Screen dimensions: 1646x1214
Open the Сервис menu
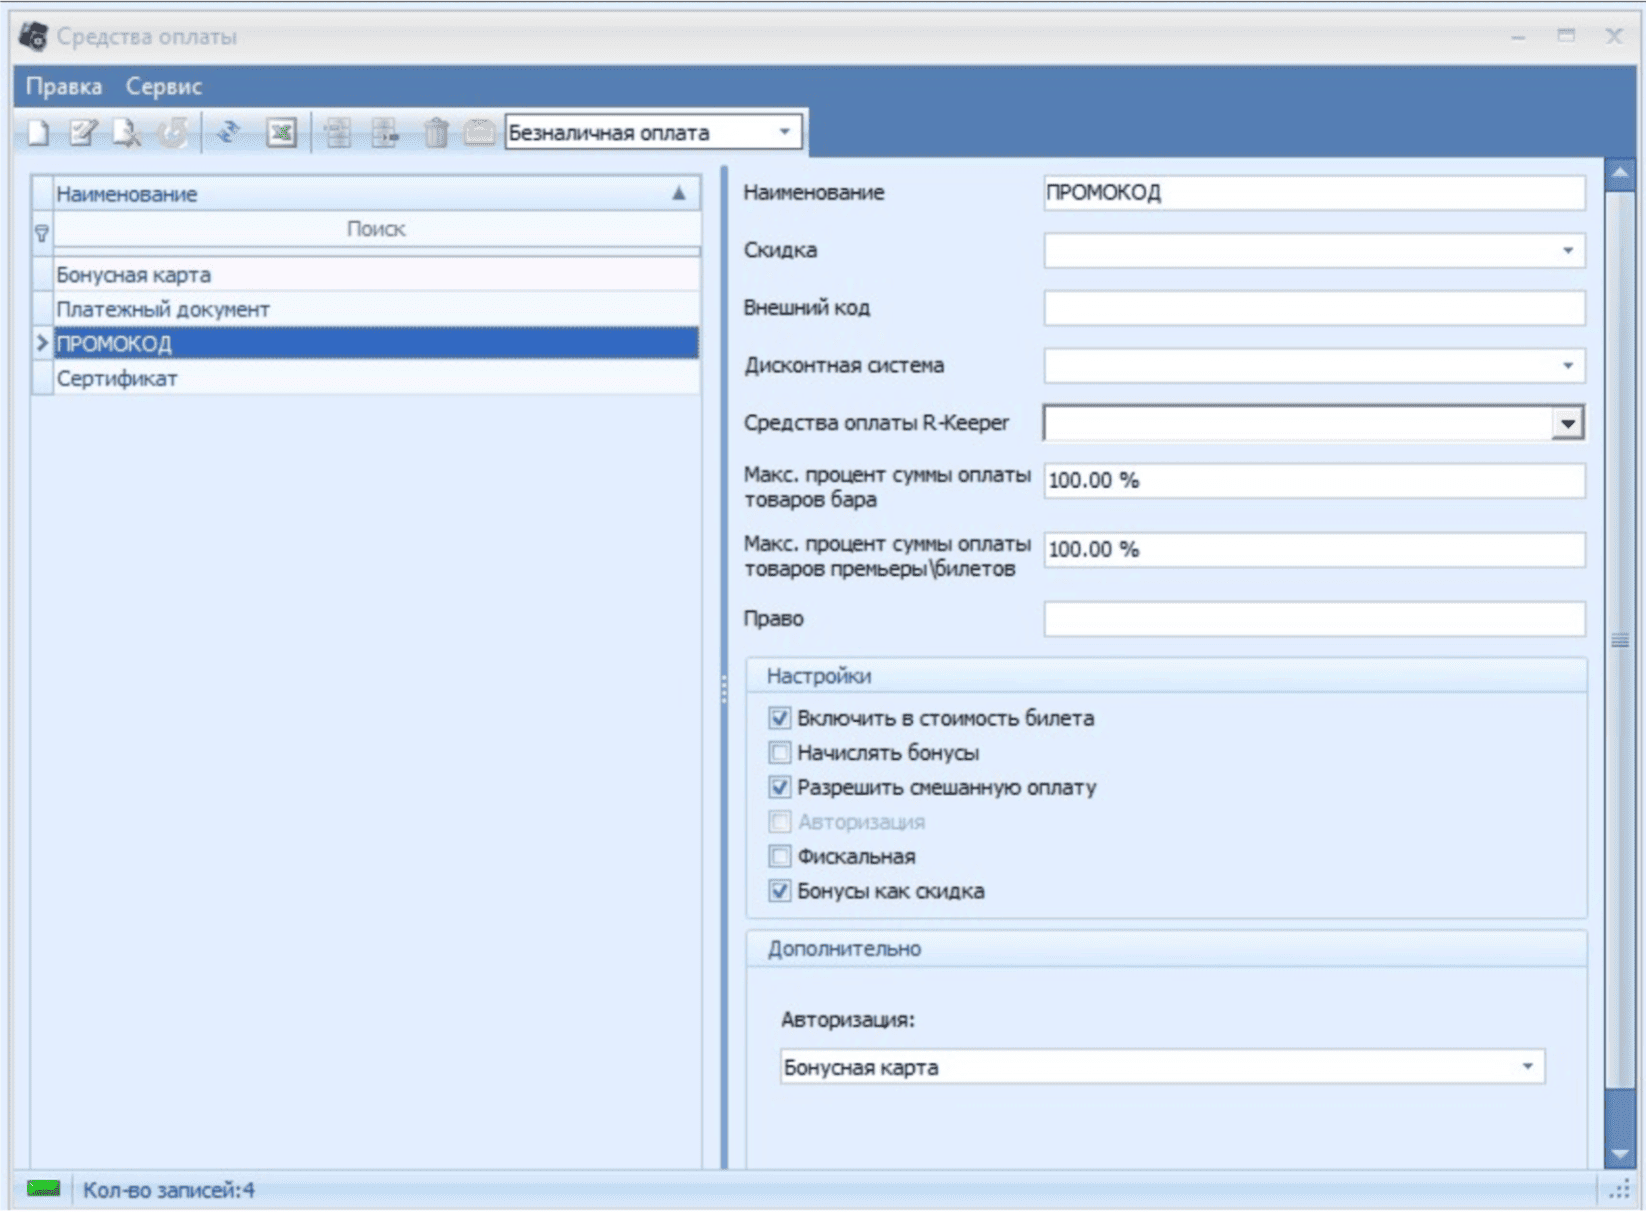[x=164, y=87]
